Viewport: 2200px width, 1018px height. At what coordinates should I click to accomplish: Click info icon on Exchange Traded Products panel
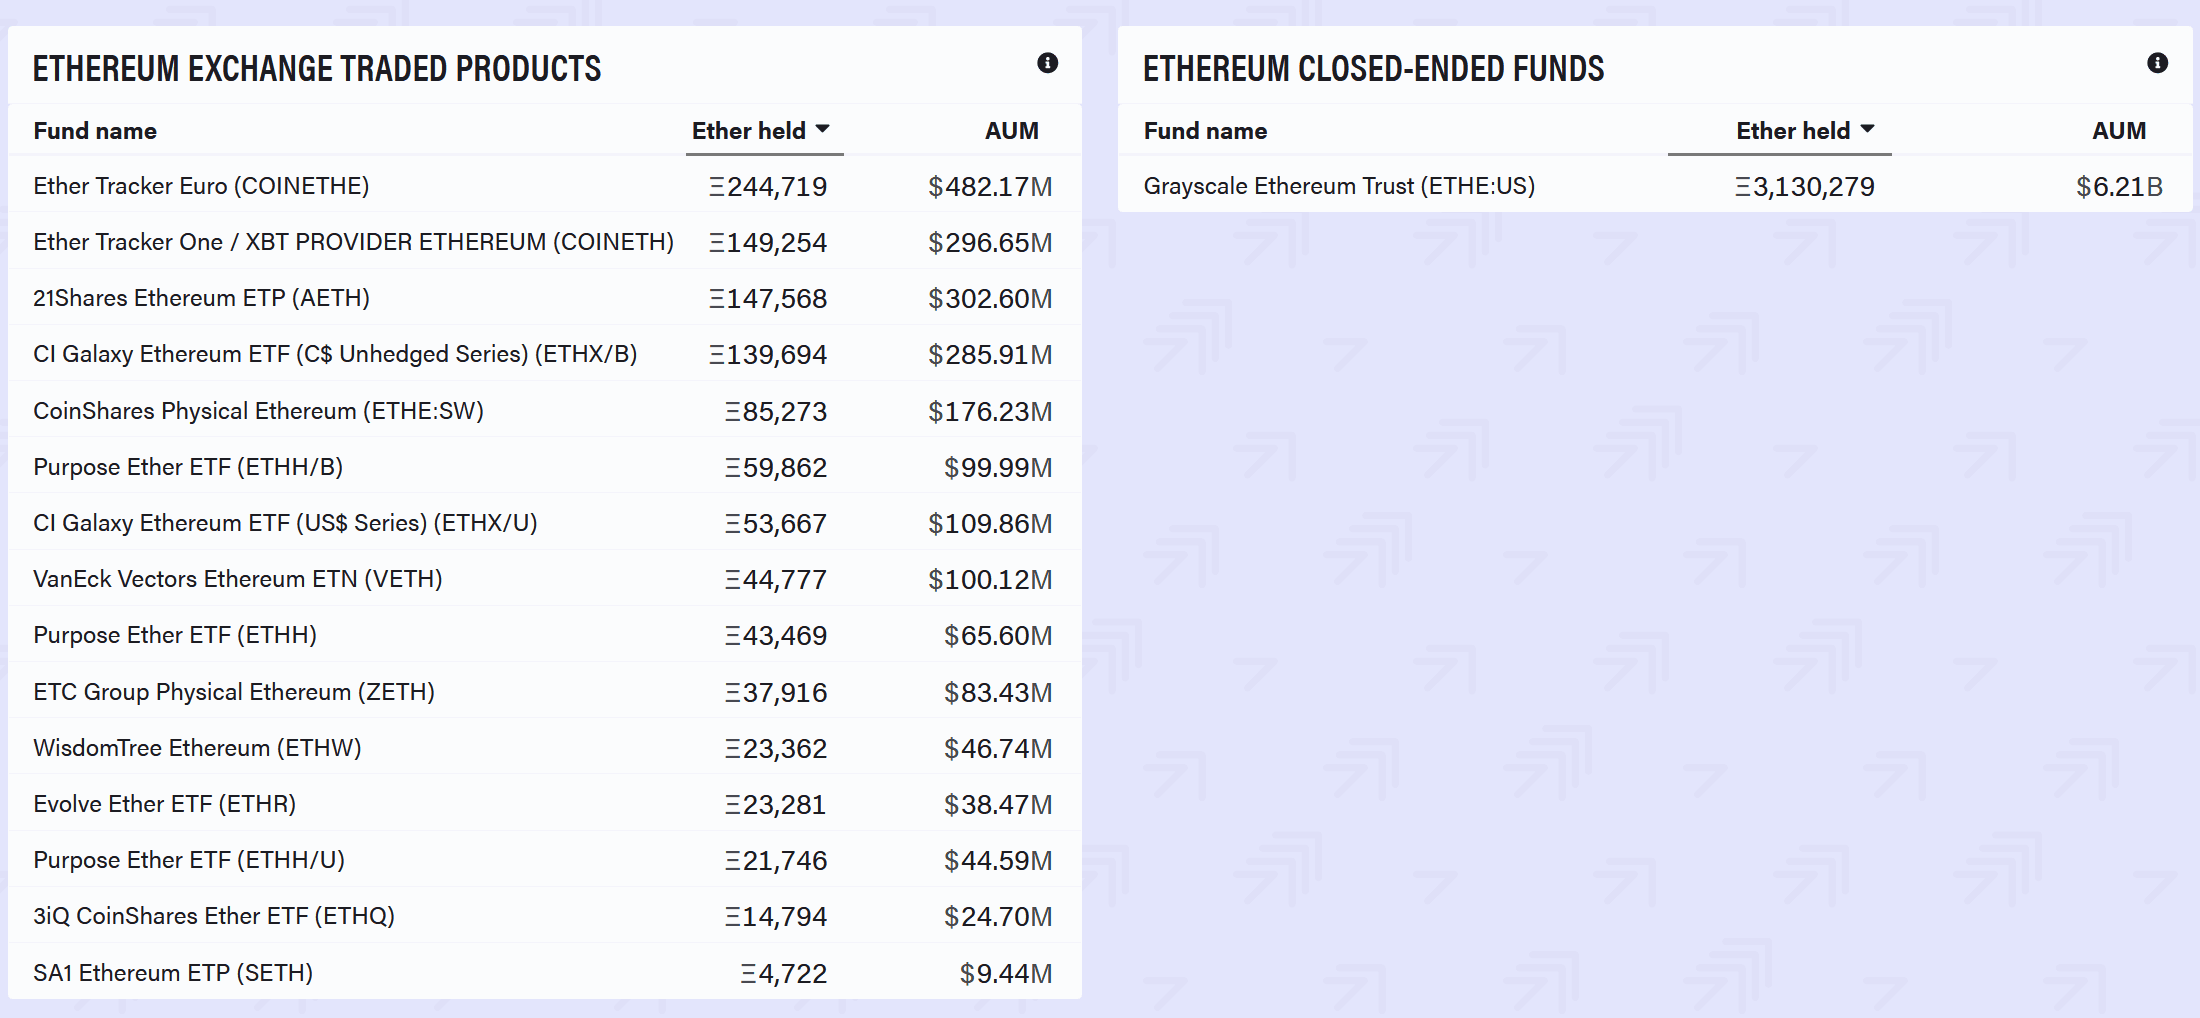(x=1047, y=63)
